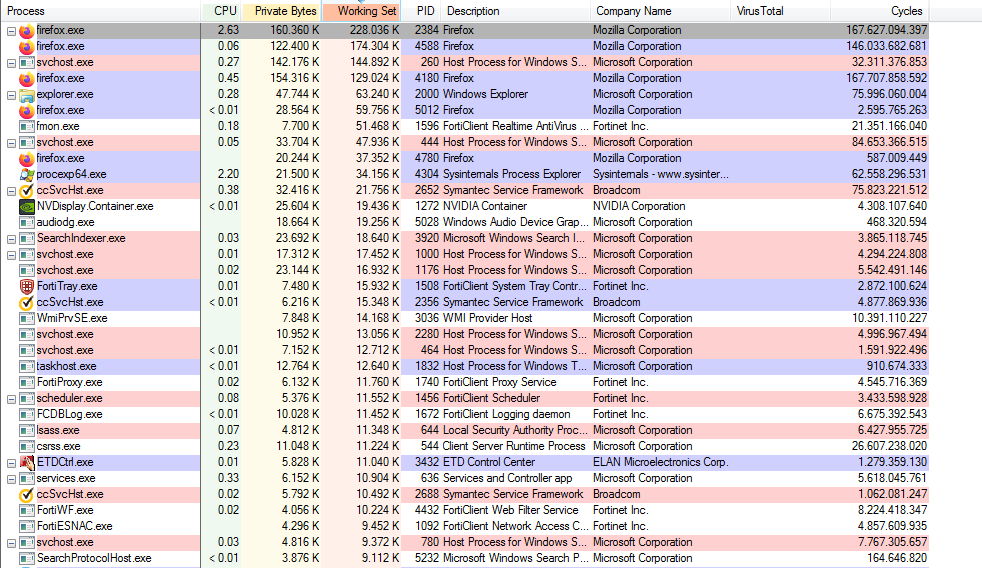Click Firefox icon of PID 5012 row
Screen dimensions: 982x568
click(26, 110)
